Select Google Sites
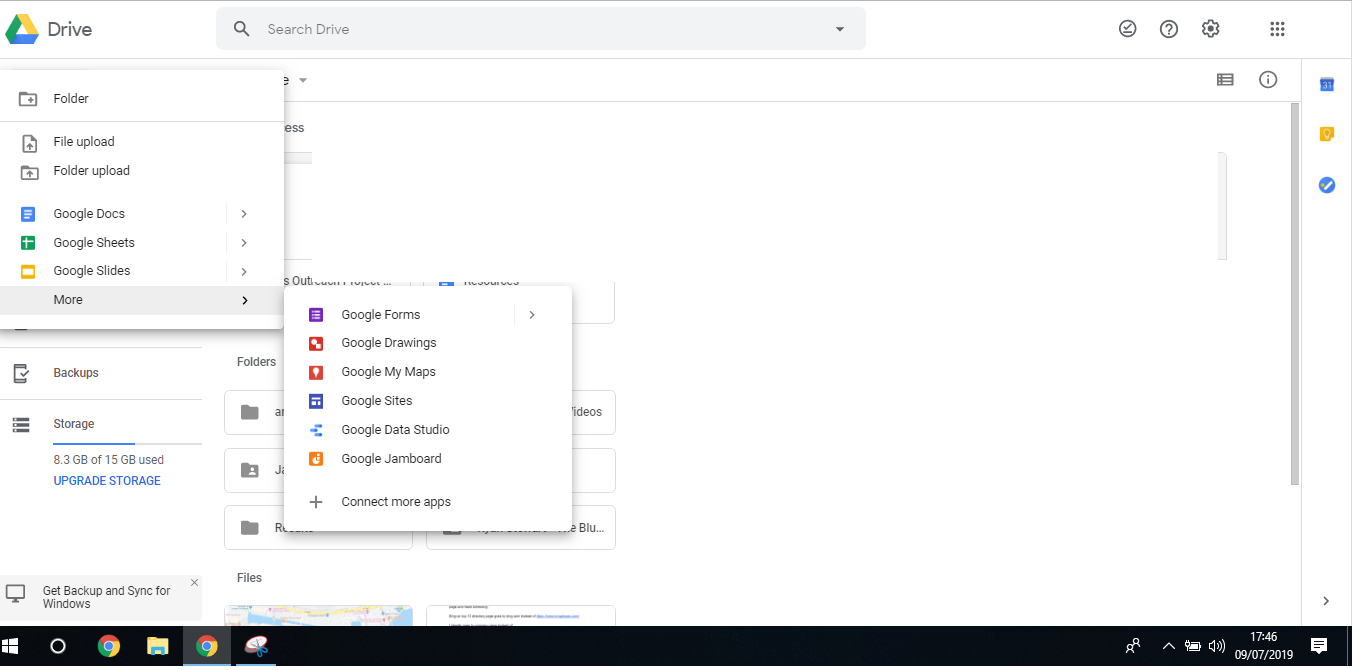1365x670 pixels. 428,401
